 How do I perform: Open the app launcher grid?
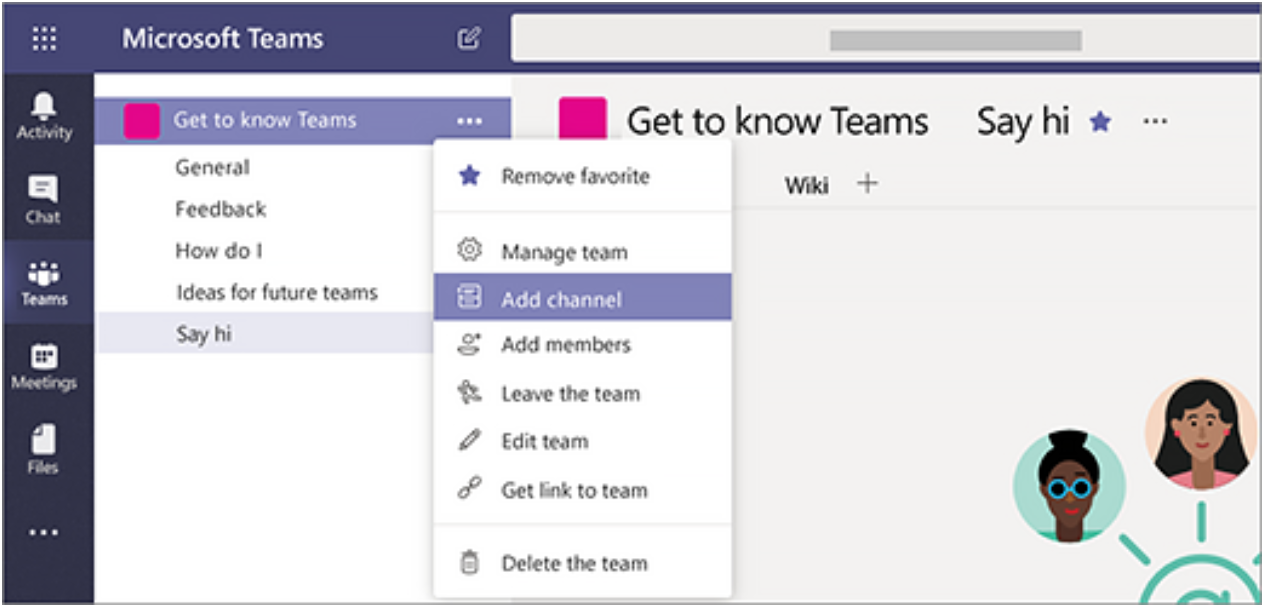coord(44,38)
